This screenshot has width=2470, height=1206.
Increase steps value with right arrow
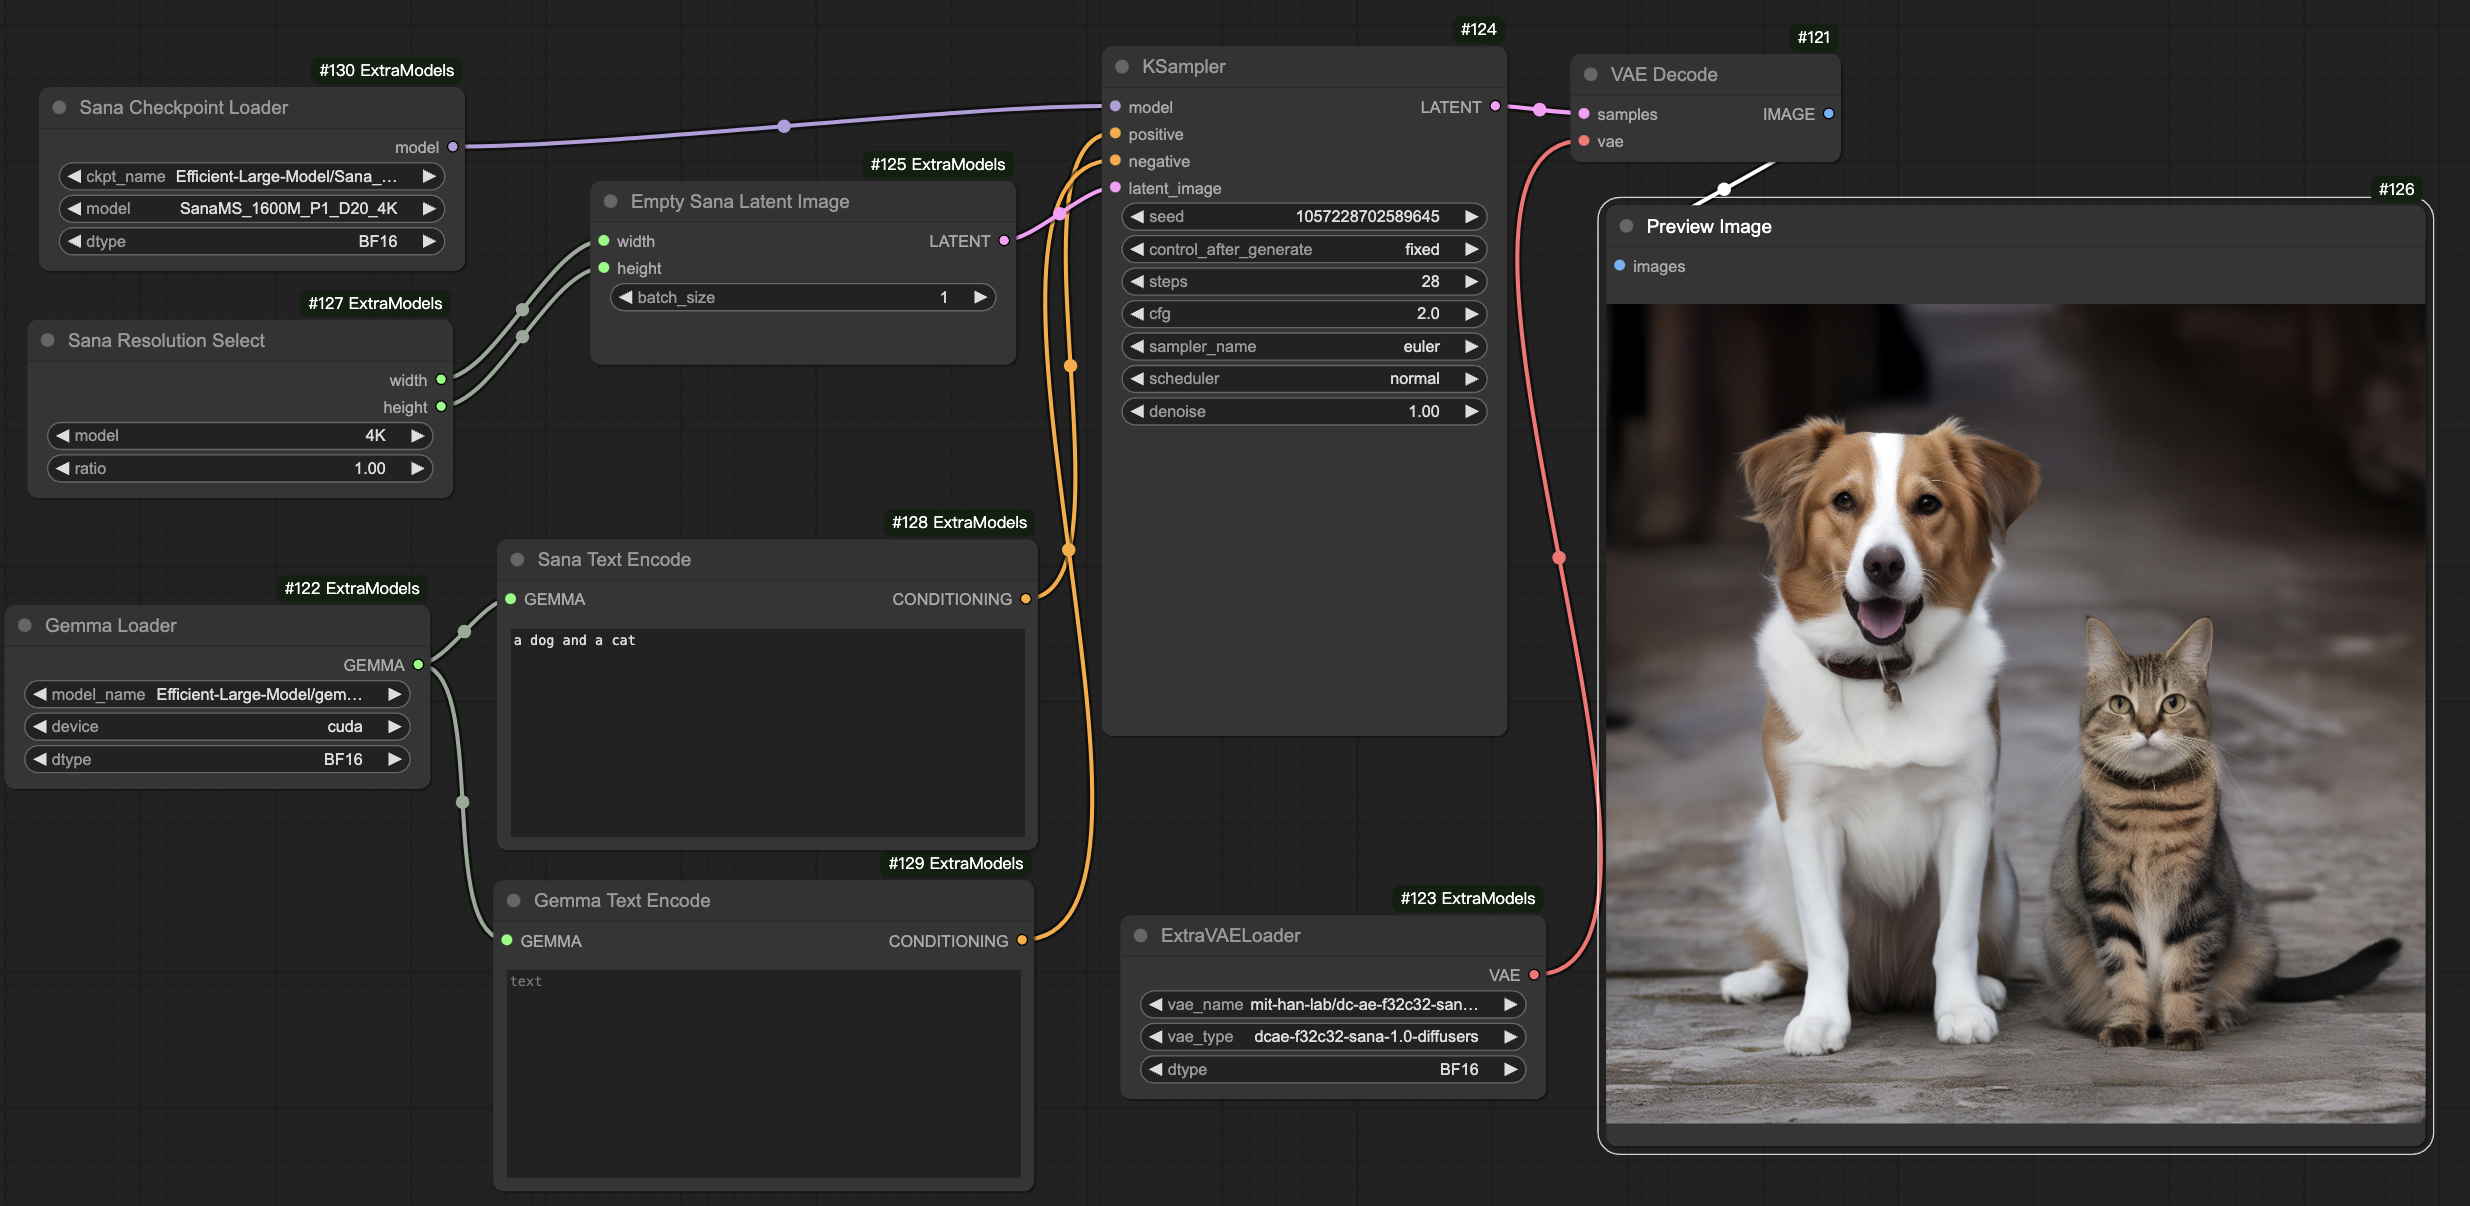[1471, 282]
